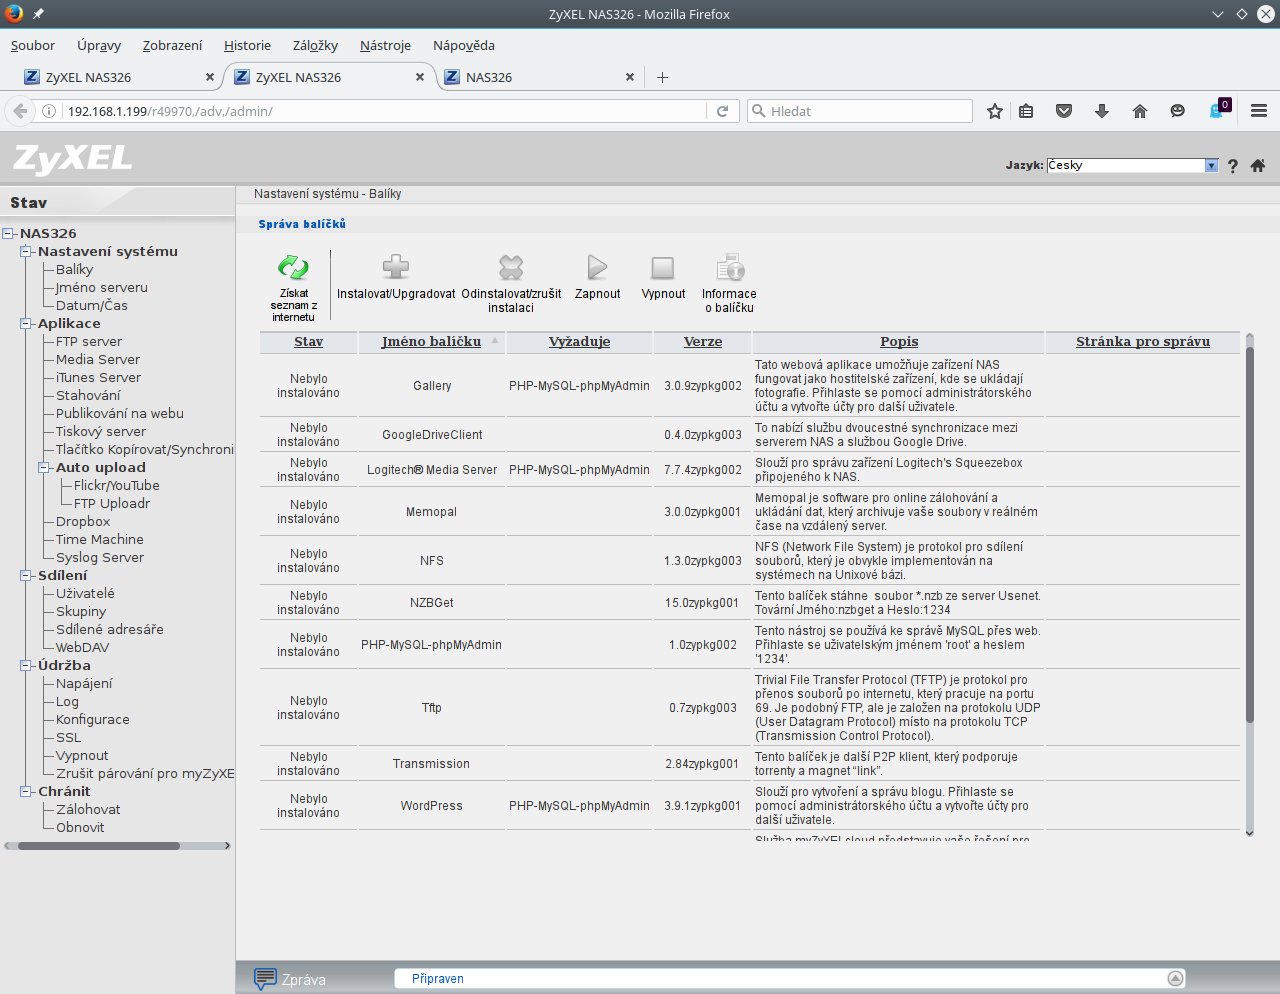Image resolution: width=1280 pixels, height=994 pixels.
Task: Open the Úpravy menu
Action: pos(99,45)
